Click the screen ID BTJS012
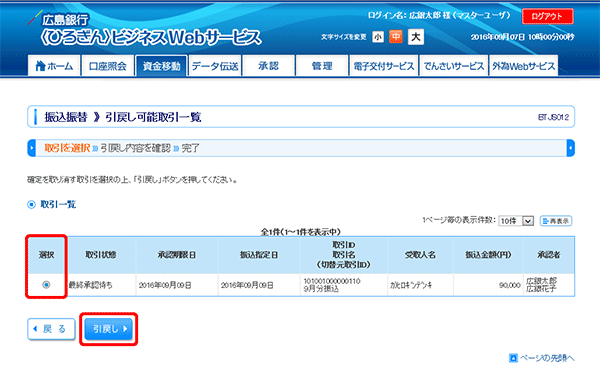 (553, 117)
